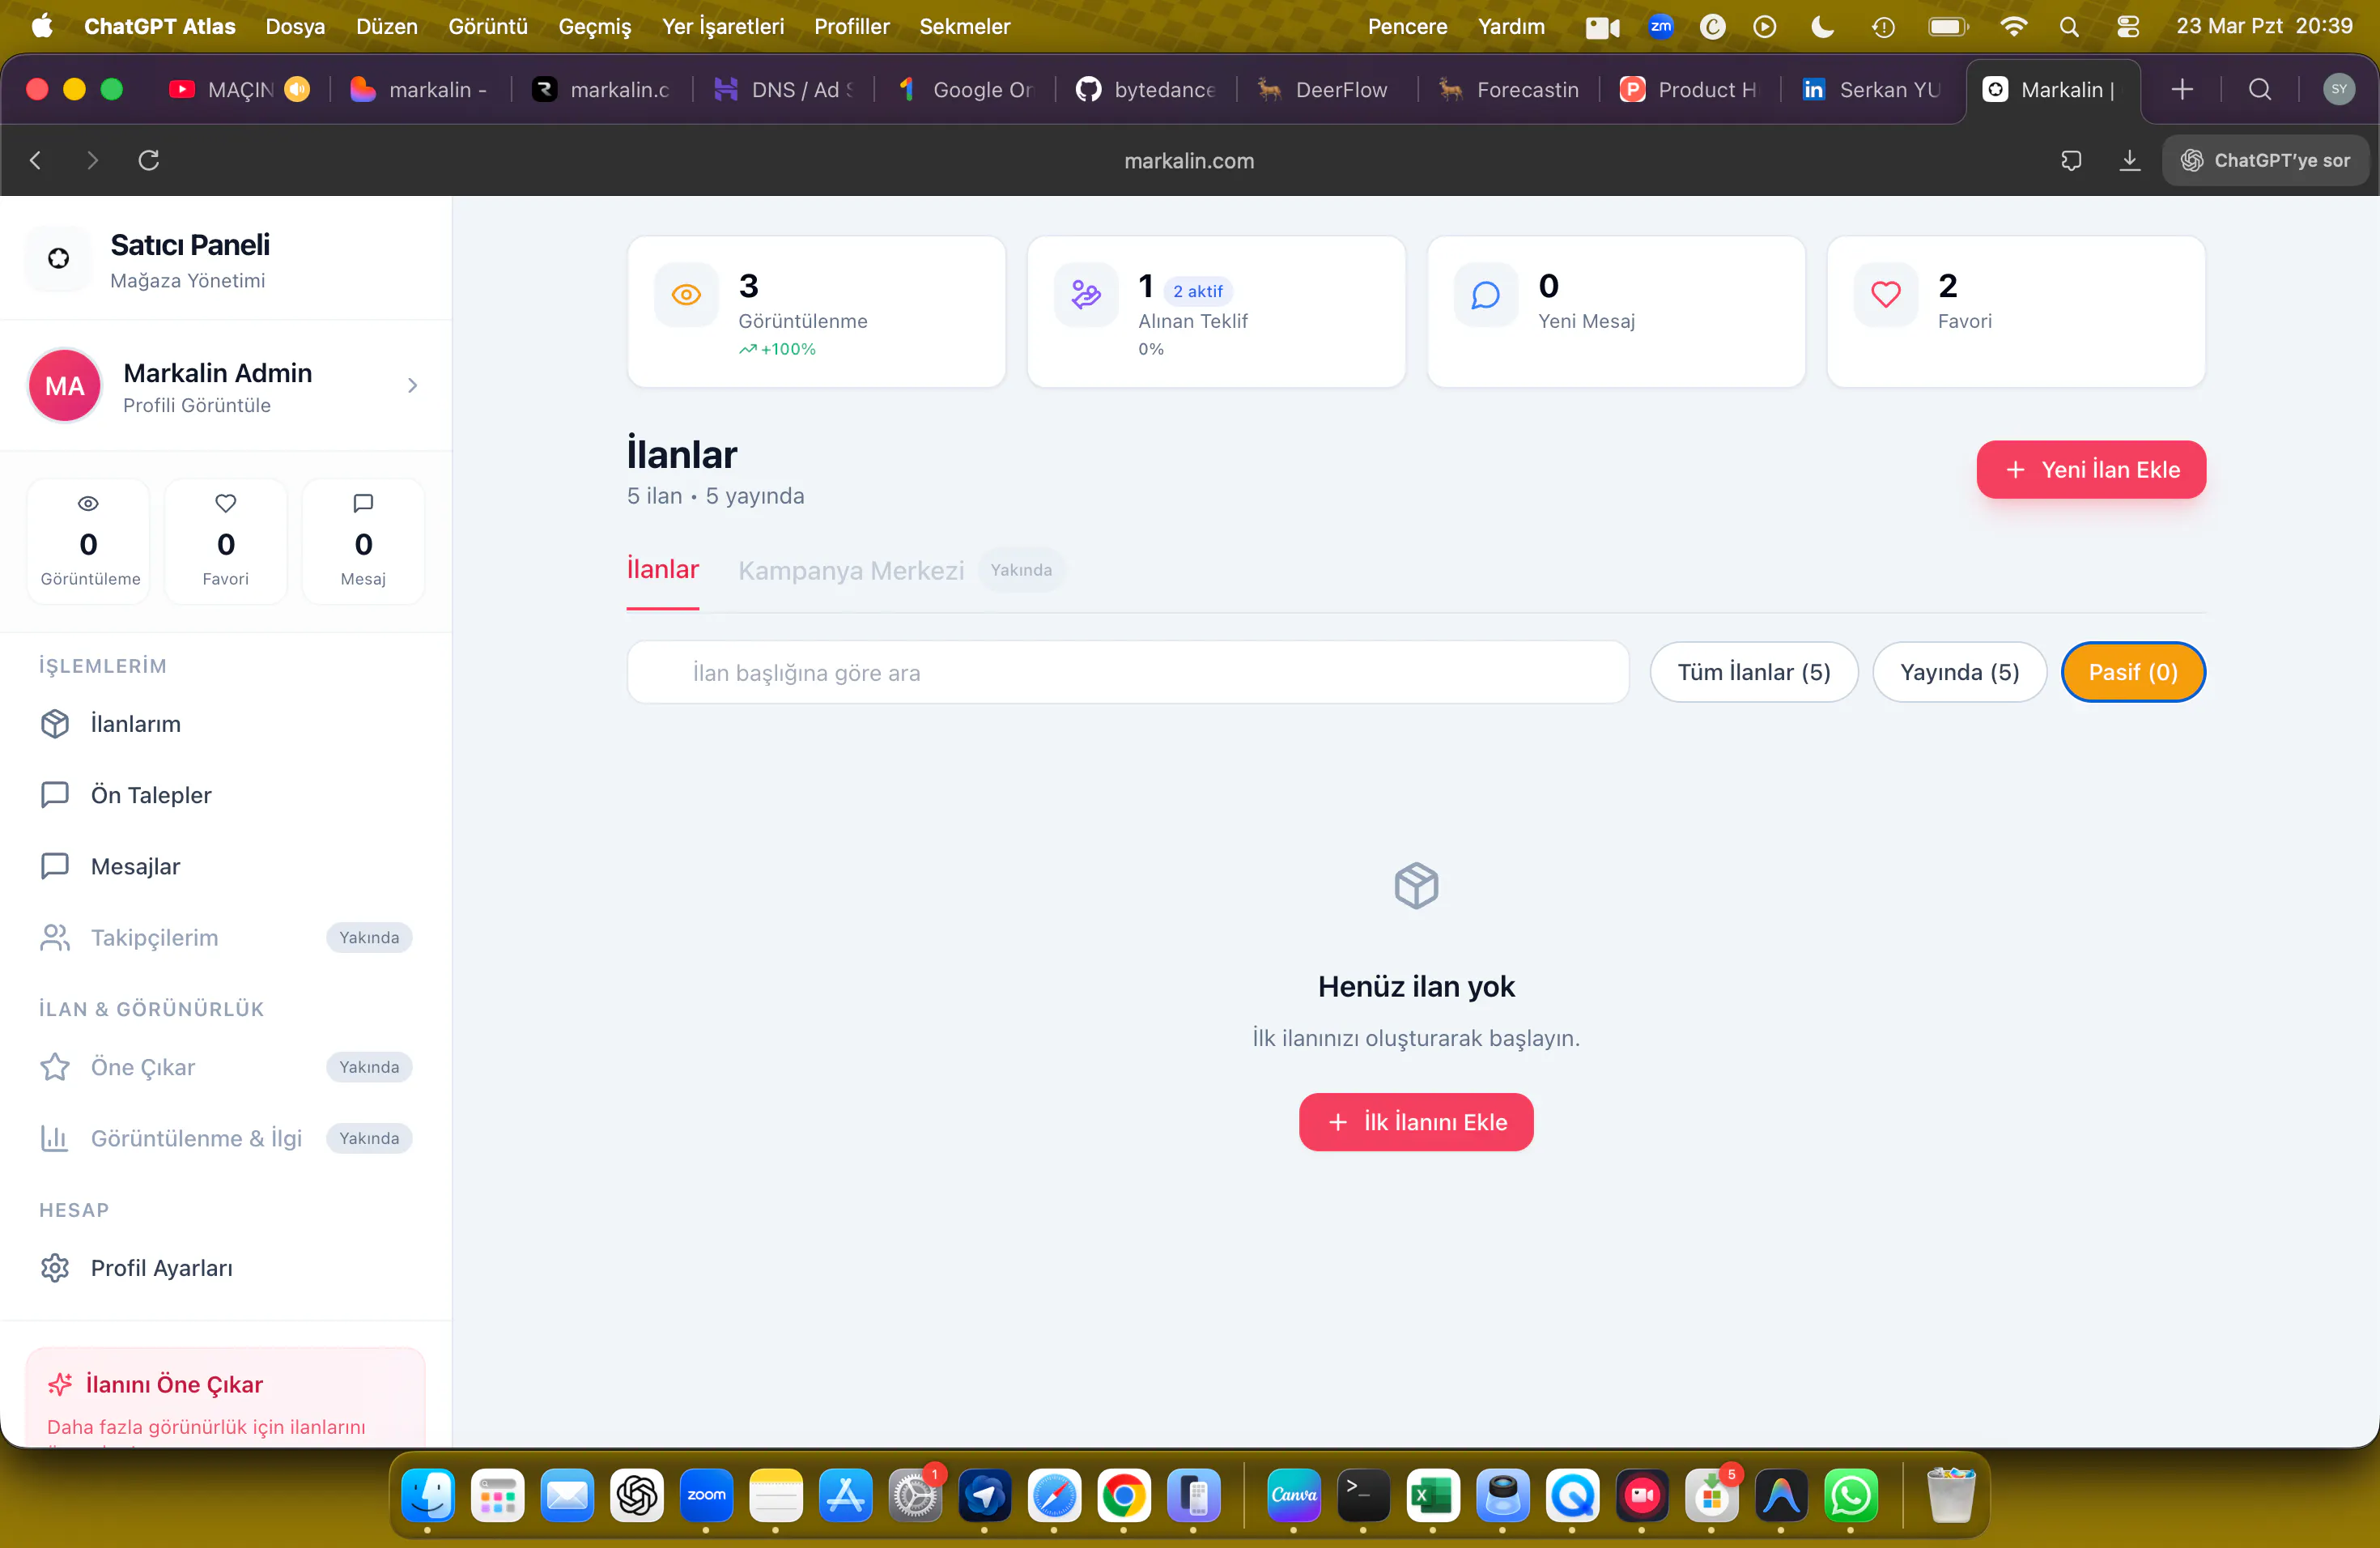
Task: Click the empty-state package icon
Action: click(x=1416, y=886)
